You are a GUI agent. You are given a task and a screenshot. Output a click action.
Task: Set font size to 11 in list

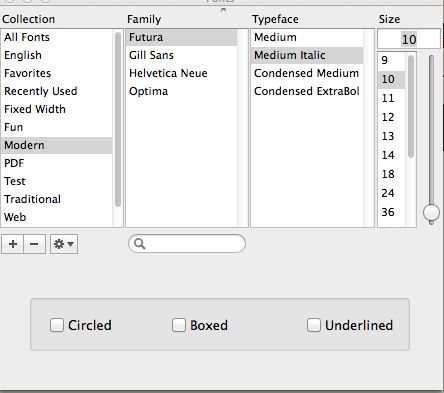(x=392, y=98)
